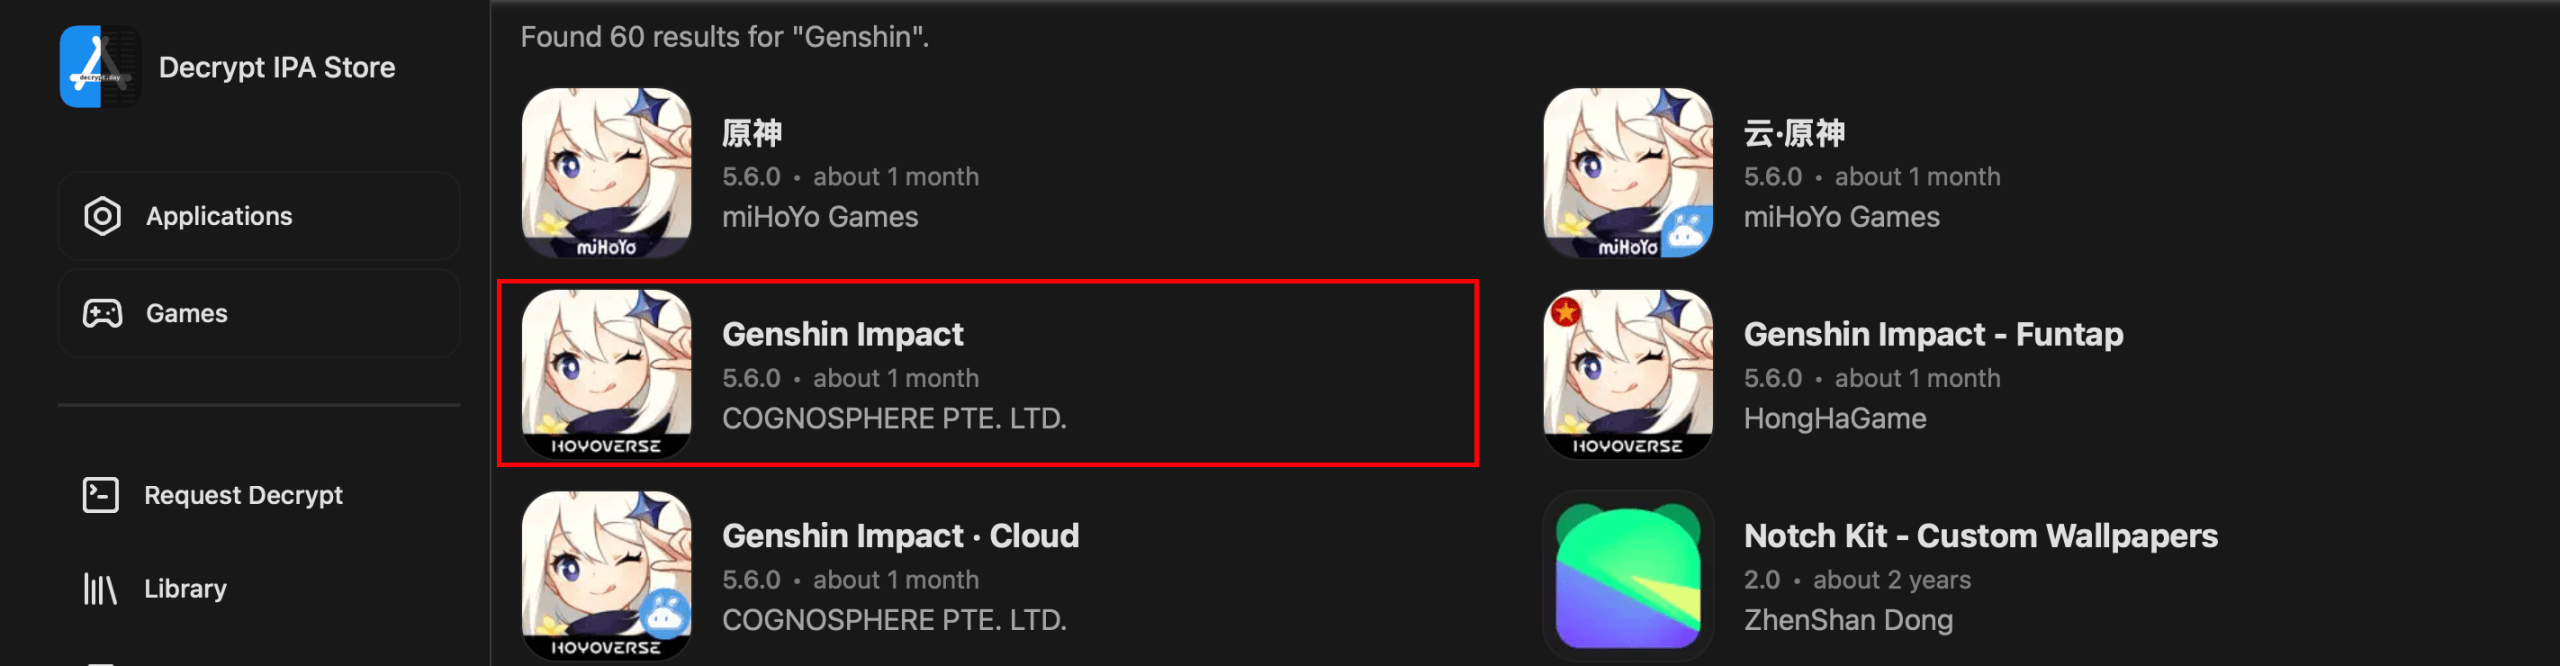Click the Genshin Impact HoYoverse app icon
Viewport: 2560px width, 666px height.
point(606,374)
